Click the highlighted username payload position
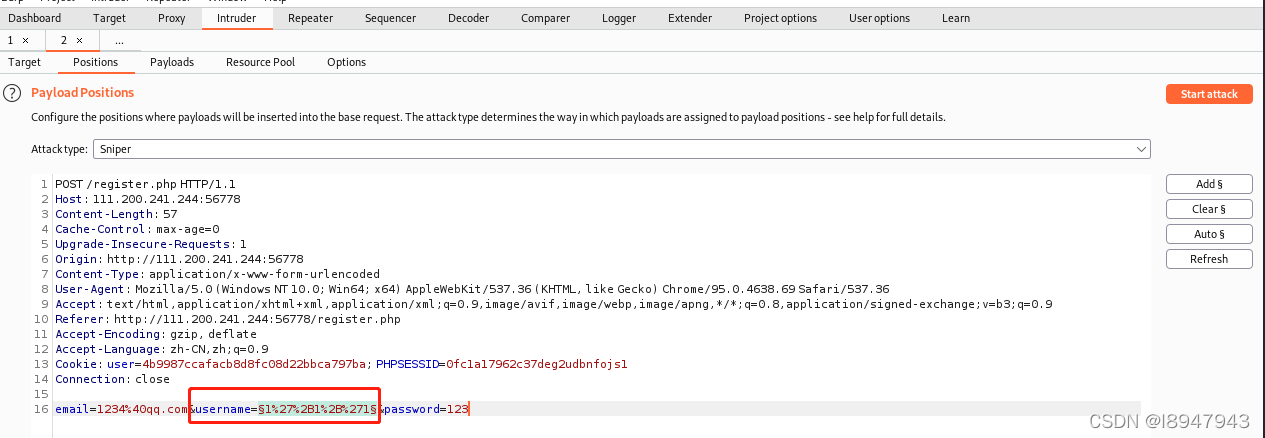This screenshot has width=1265, height=438. pyautogui.click(x=317, y=409)
